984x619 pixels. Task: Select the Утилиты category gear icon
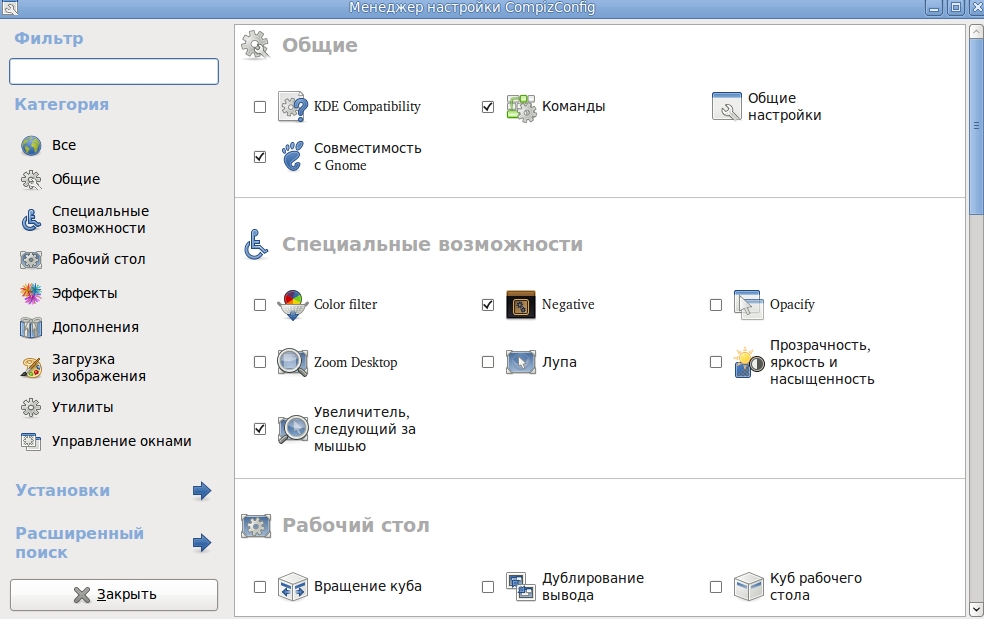(x=31, y=407)
